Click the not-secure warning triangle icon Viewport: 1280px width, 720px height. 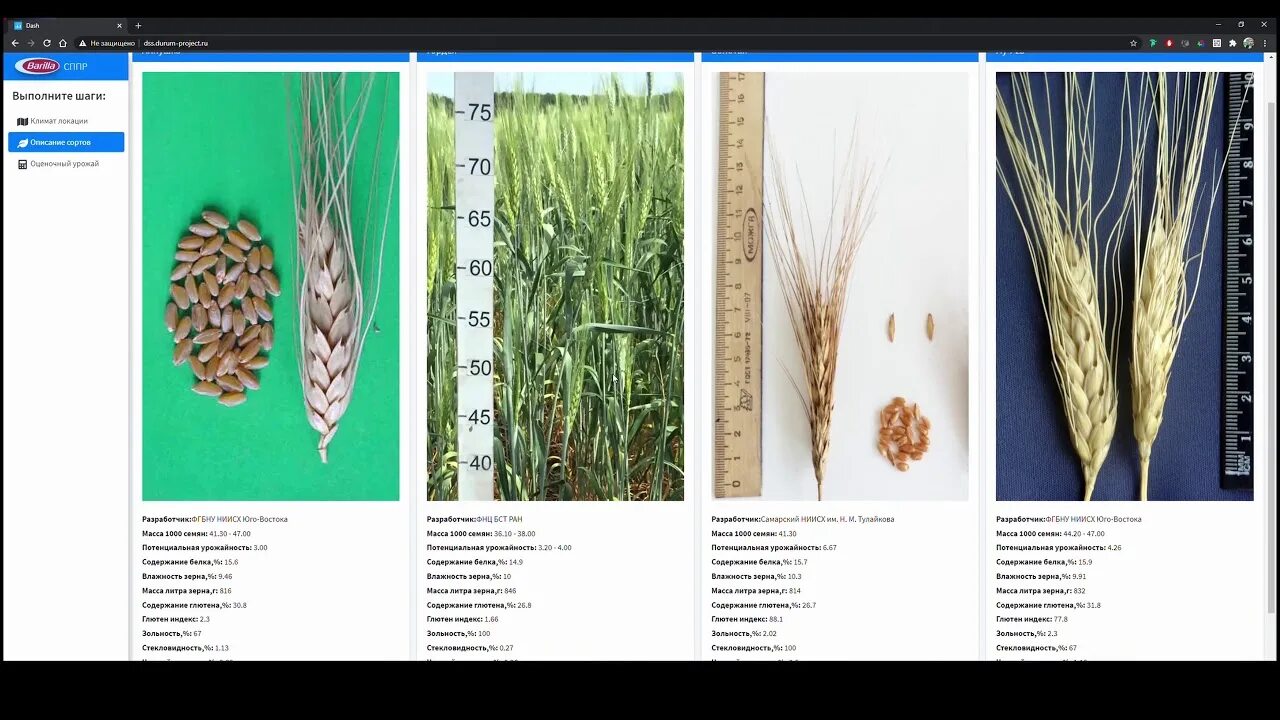pos(83,43)
